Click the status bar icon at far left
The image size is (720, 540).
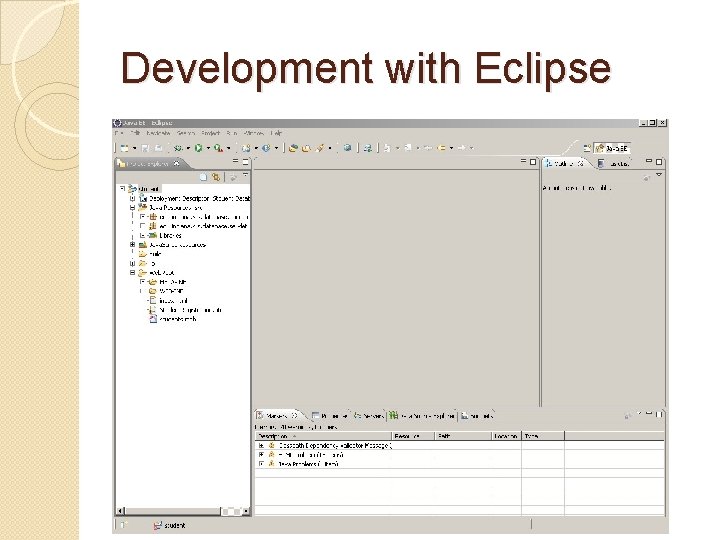pos(123,524)
